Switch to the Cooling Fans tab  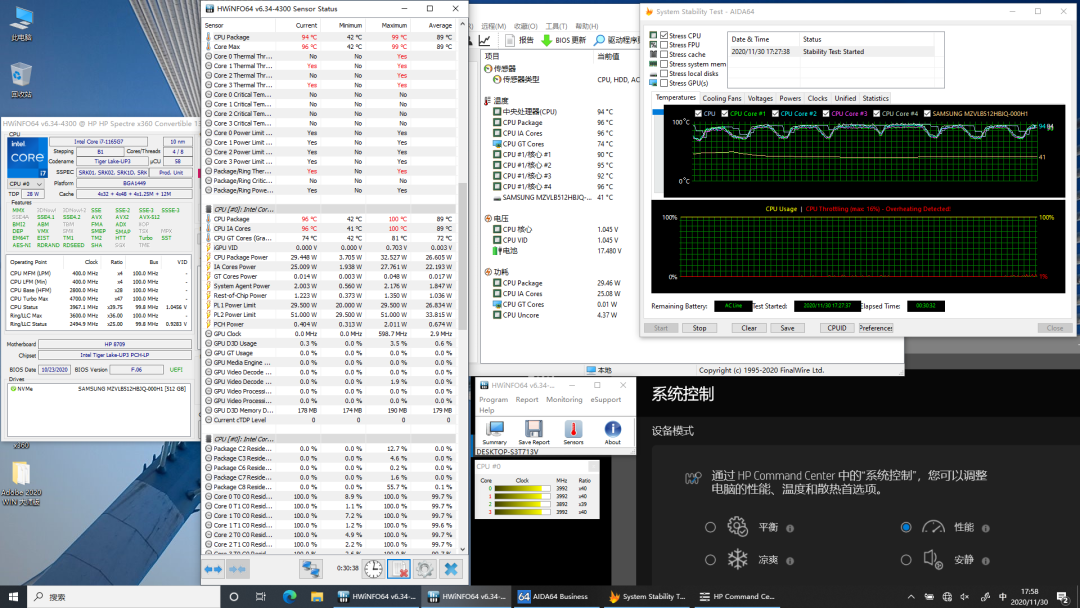click(x=722, y=99)
